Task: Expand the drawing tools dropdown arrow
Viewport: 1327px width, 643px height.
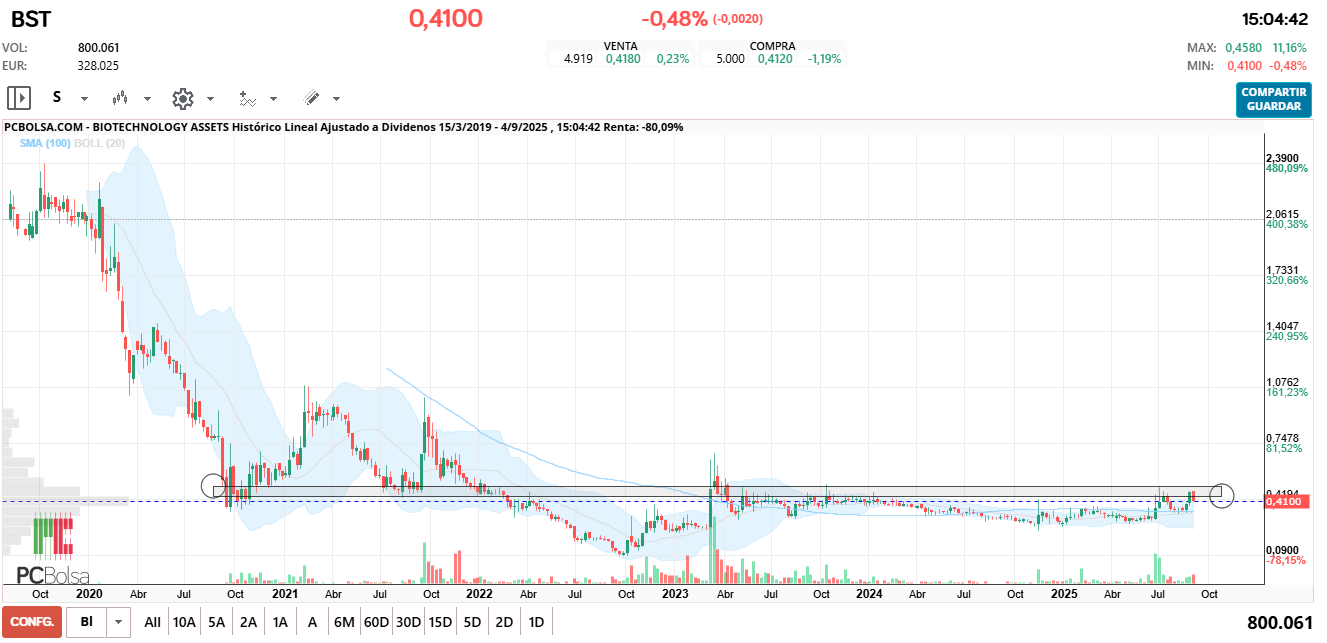Action: tap(336, 99)
